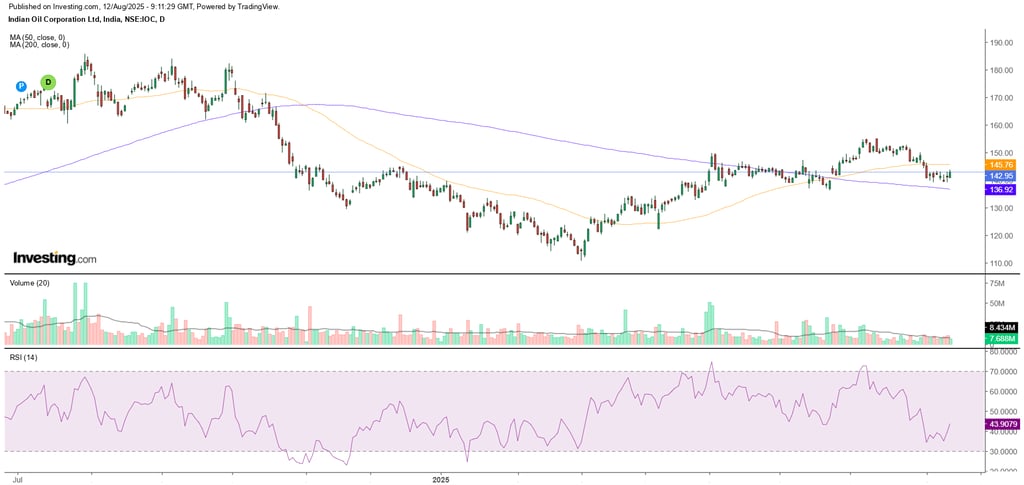Click the blue 142.95 last price tag
1024x485 pixels.
[1000, 176]
